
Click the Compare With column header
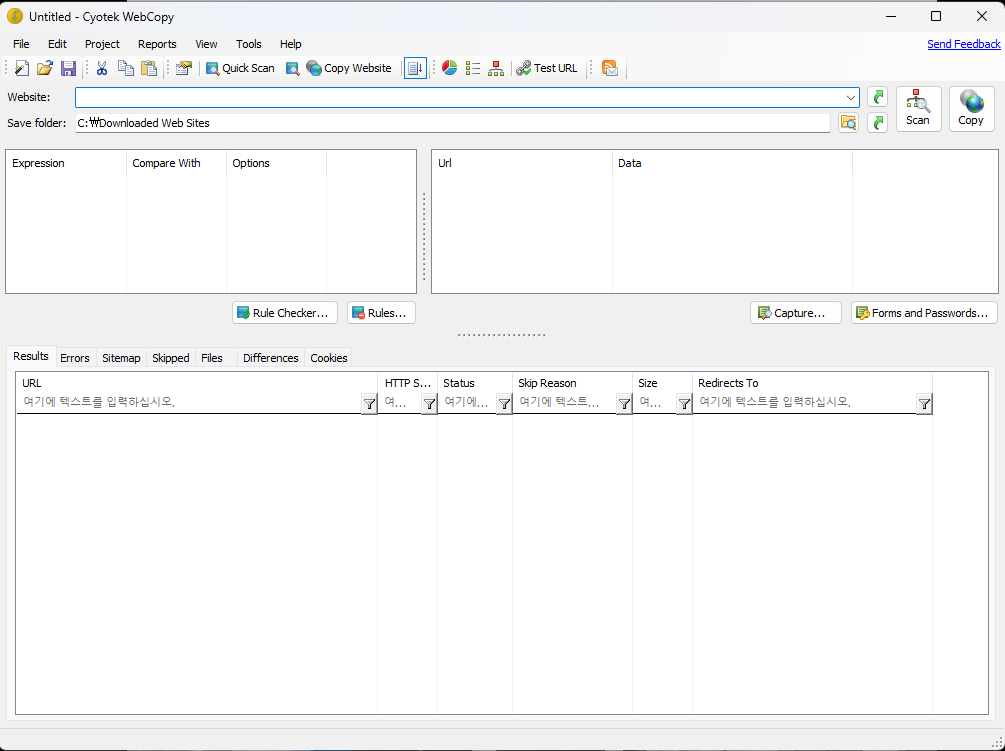click(176, 163)
